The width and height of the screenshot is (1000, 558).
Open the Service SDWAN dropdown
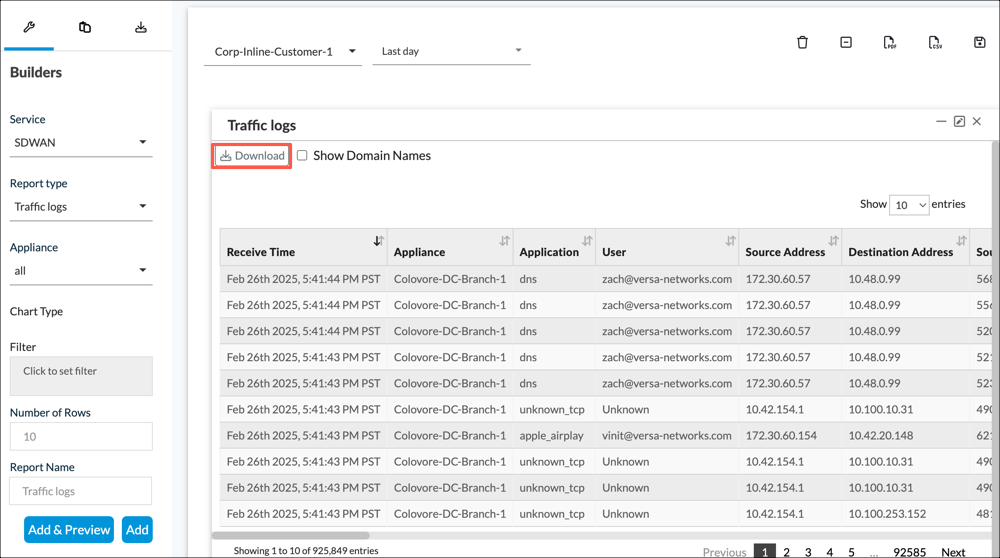pyautogui.click(x=81, y=143)
